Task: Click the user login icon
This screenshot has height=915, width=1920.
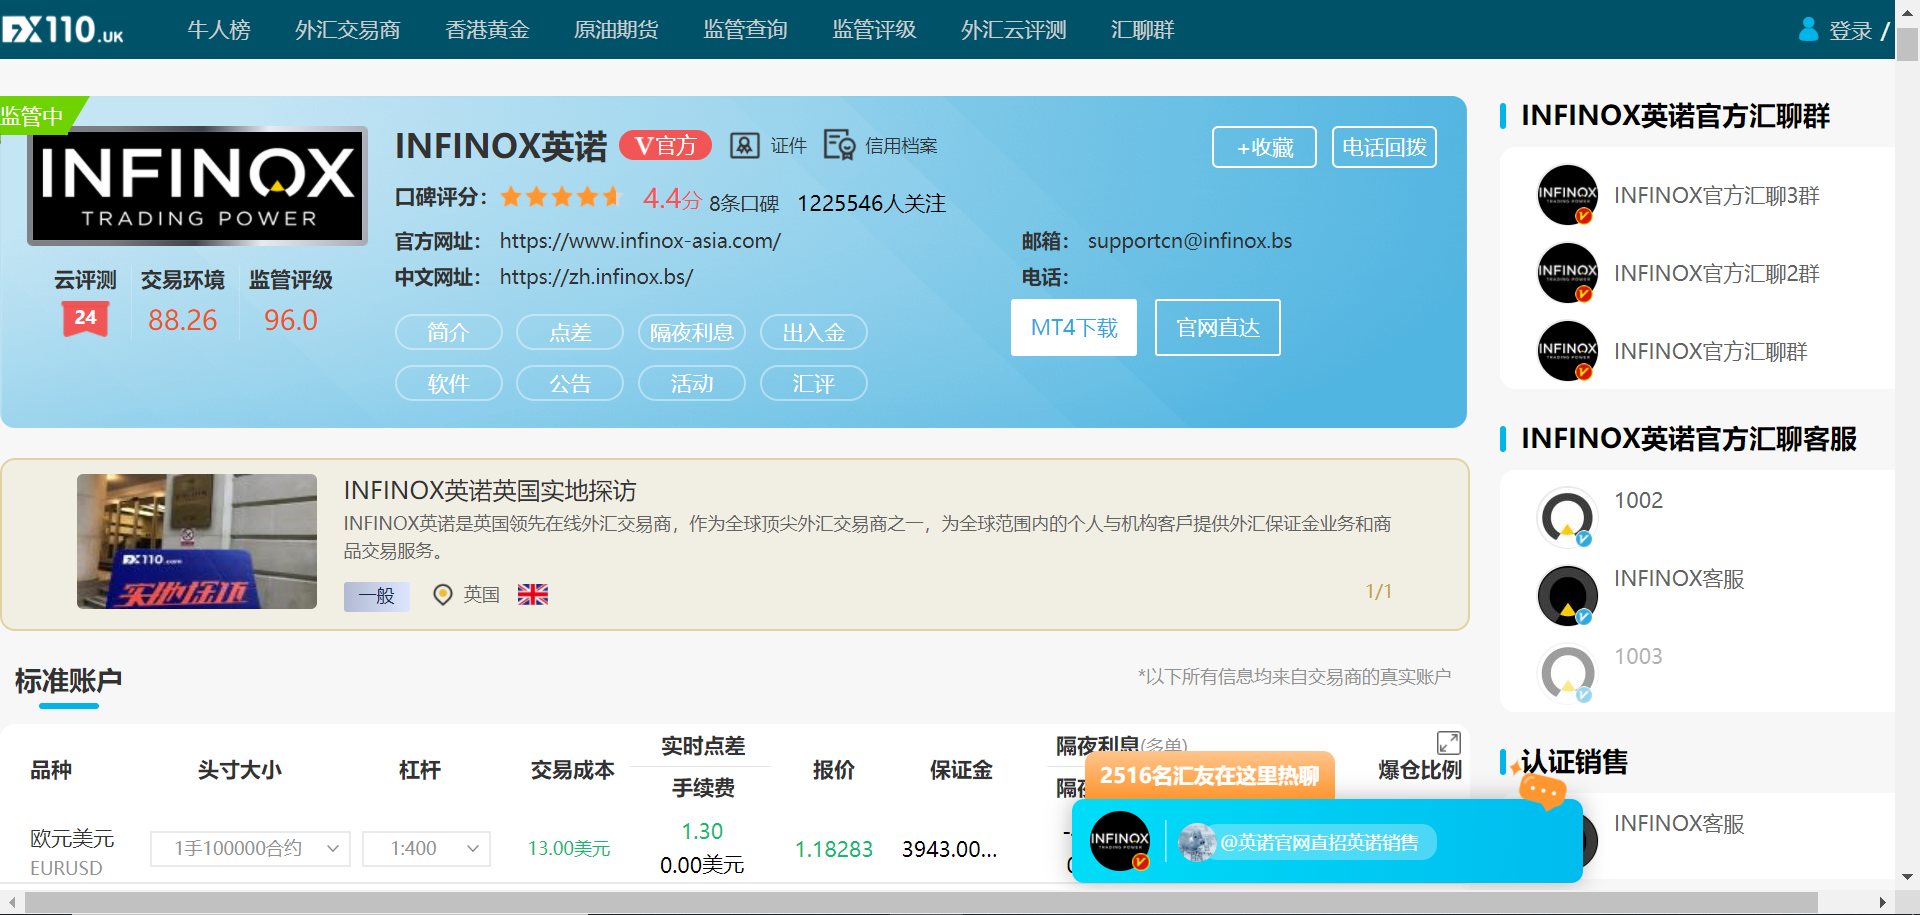Action: click(x=1808, y=29)
